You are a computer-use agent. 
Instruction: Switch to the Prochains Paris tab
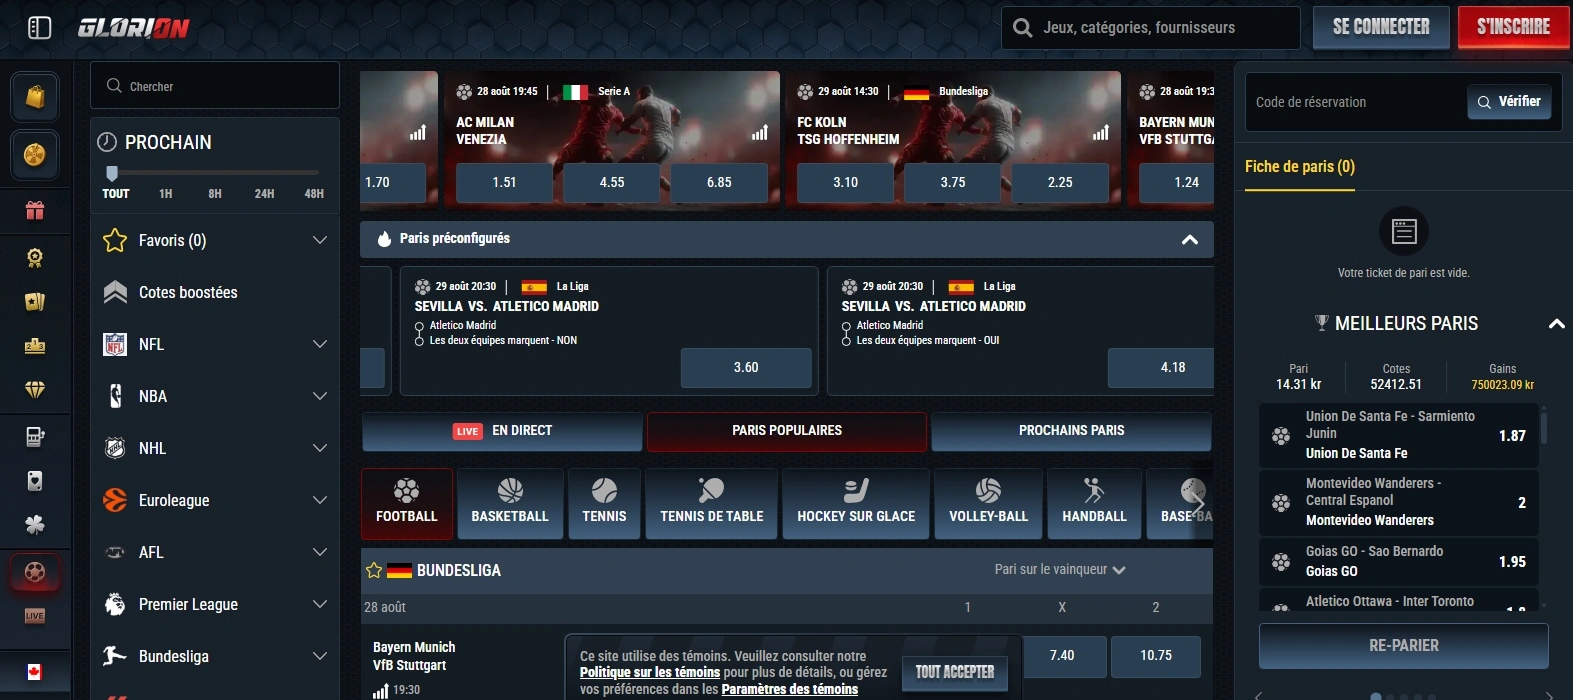click(x=1071, y=431)
